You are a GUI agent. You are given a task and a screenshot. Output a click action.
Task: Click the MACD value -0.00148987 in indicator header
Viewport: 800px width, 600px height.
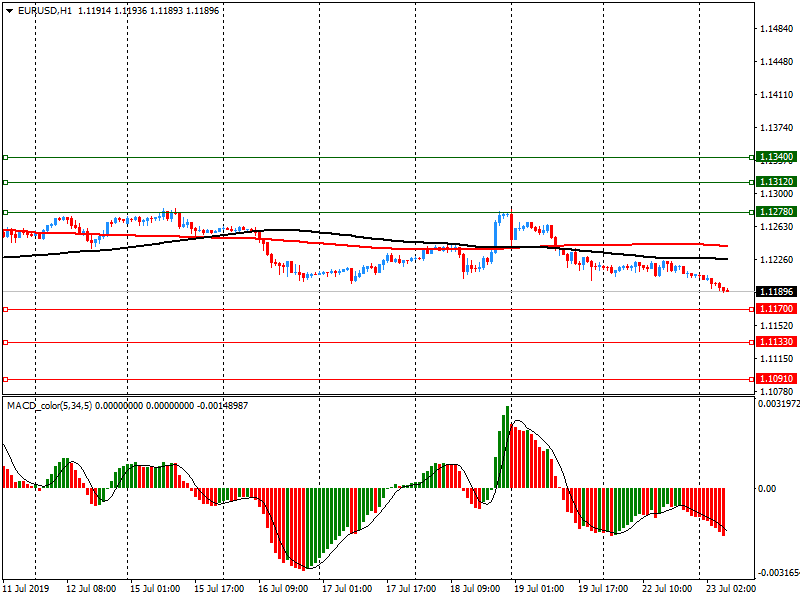(x=222, y=406)
